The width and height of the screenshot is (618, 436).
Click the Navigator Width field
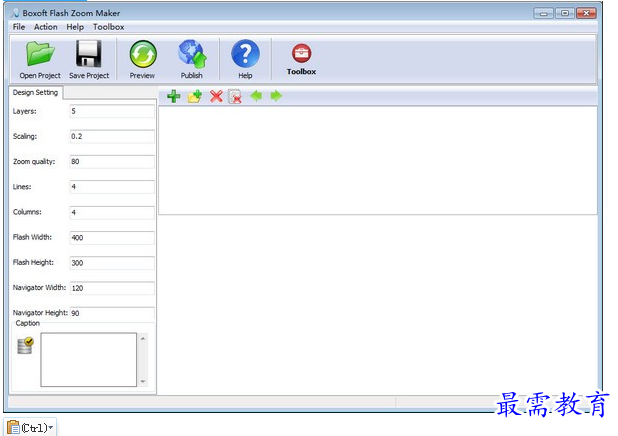112,288
